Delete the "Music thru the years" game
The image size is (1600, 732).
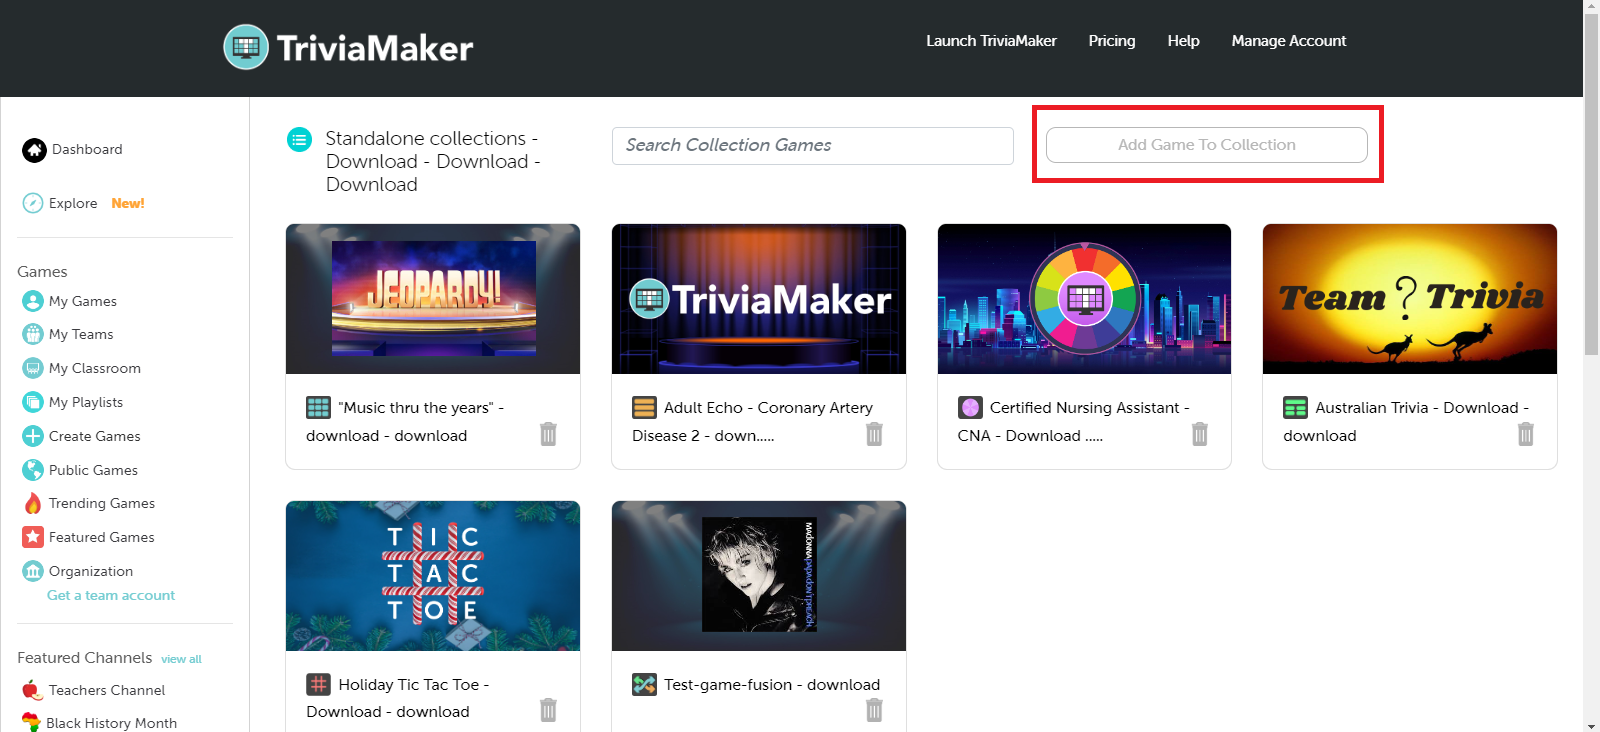(x=548, y=434)
